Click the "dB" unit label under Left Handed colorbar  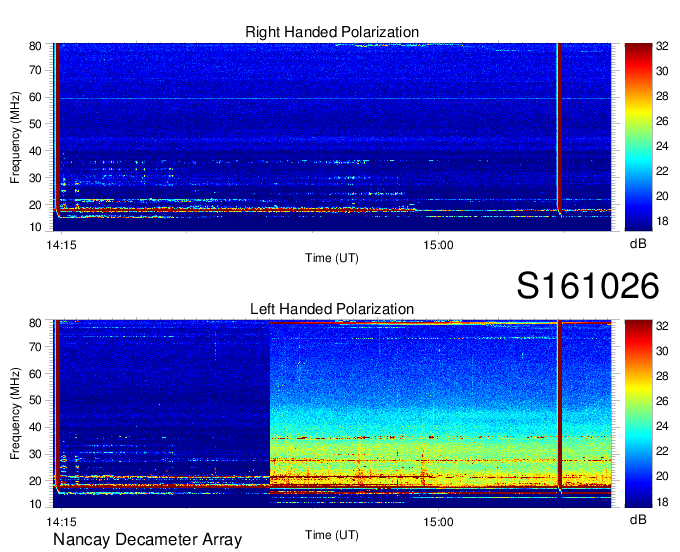[x=638, y=519]
